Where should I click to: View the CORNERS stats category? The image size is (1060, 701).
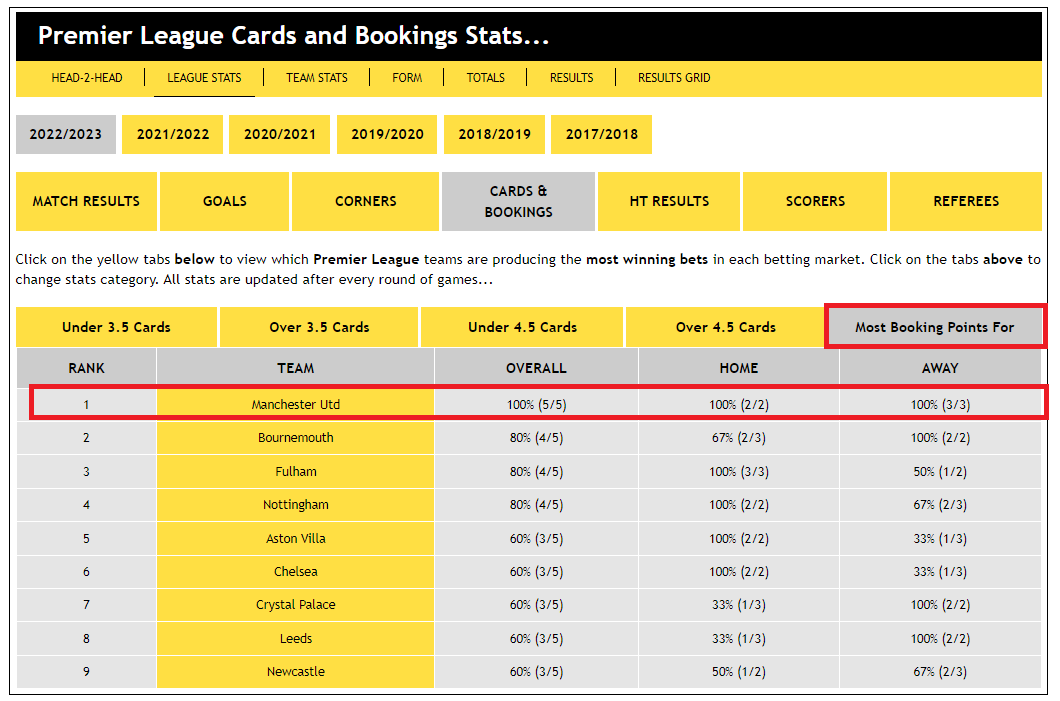point(365,200)
